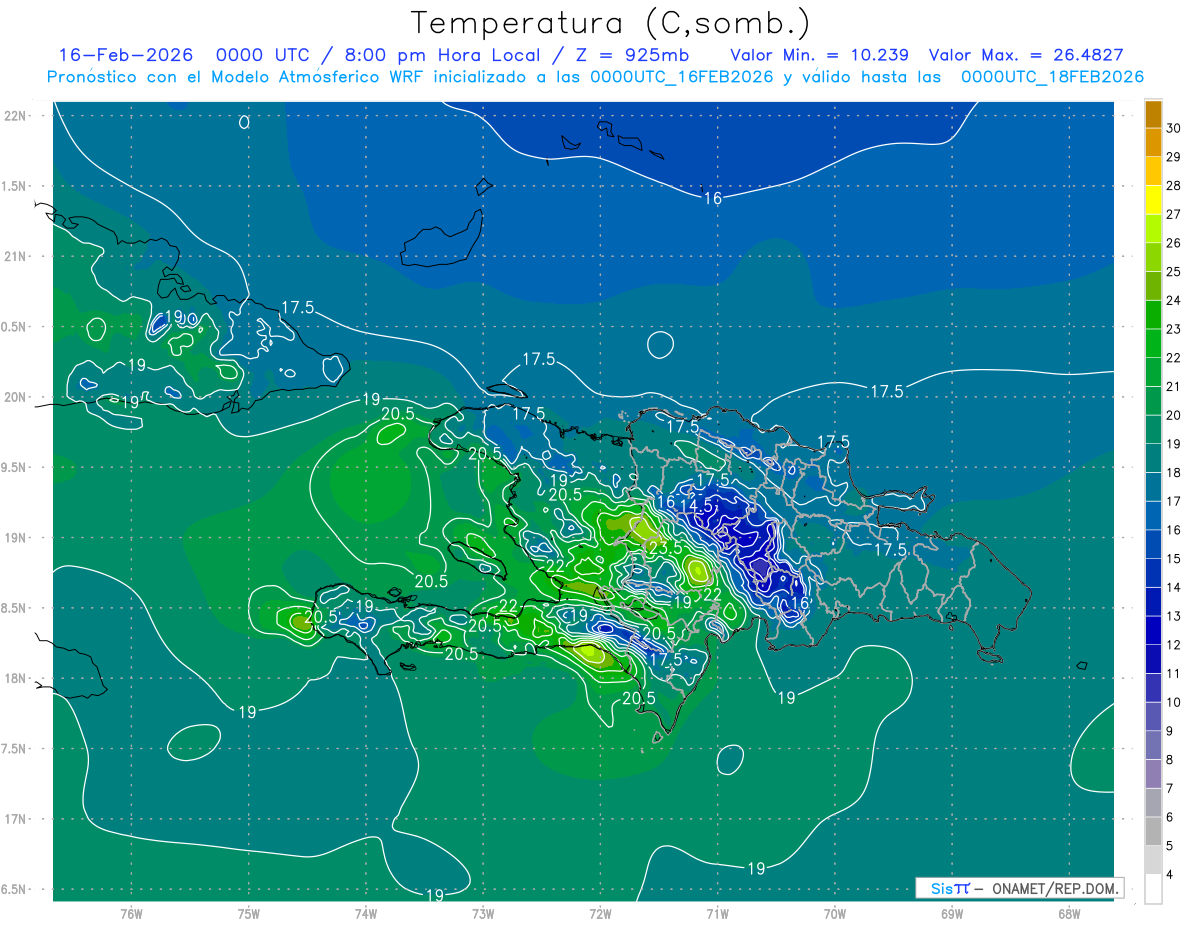The height and width of the screenshot is (927, 1200).
Task: Click the SisTT logo in the watermark
Action: pos(949,888)
